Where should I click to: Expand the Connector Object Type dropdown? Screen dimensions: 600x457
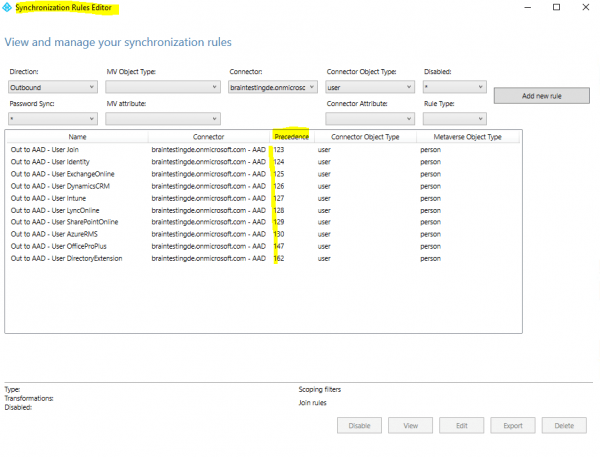[367, 87]
